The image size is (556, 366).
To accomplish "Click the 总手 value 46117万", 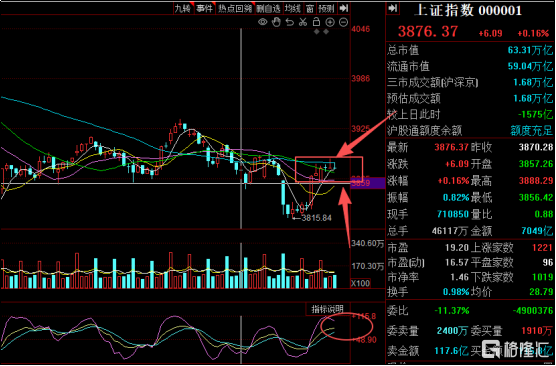I will (449, 231).
